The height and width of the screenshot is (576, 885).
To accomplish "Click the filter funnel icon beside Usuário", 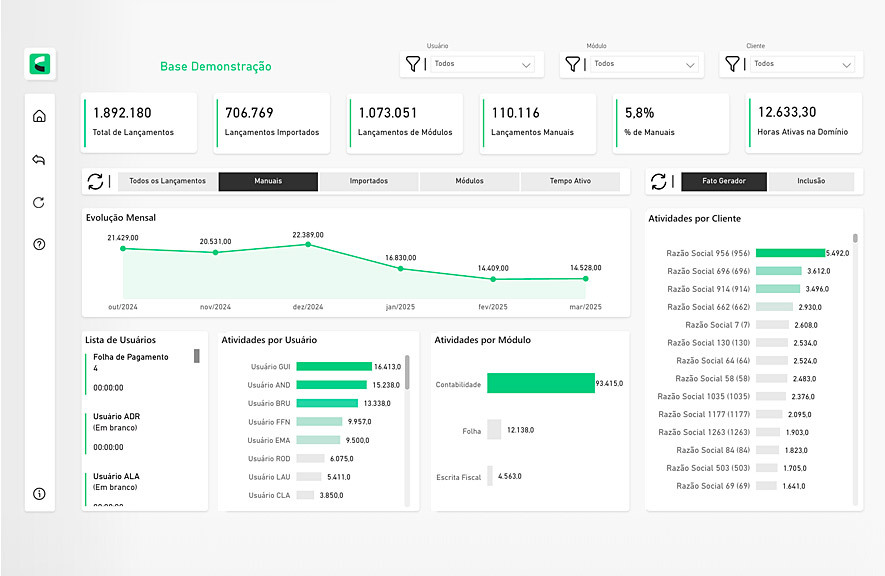I will [x=412, y=64].
